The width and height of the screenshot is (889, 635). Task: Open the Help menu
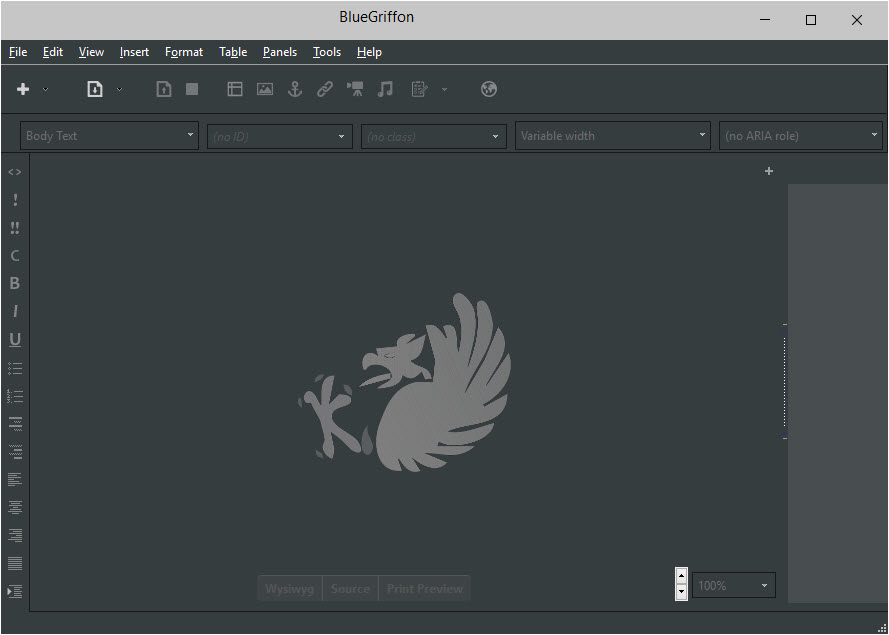[x=369, y=52]
